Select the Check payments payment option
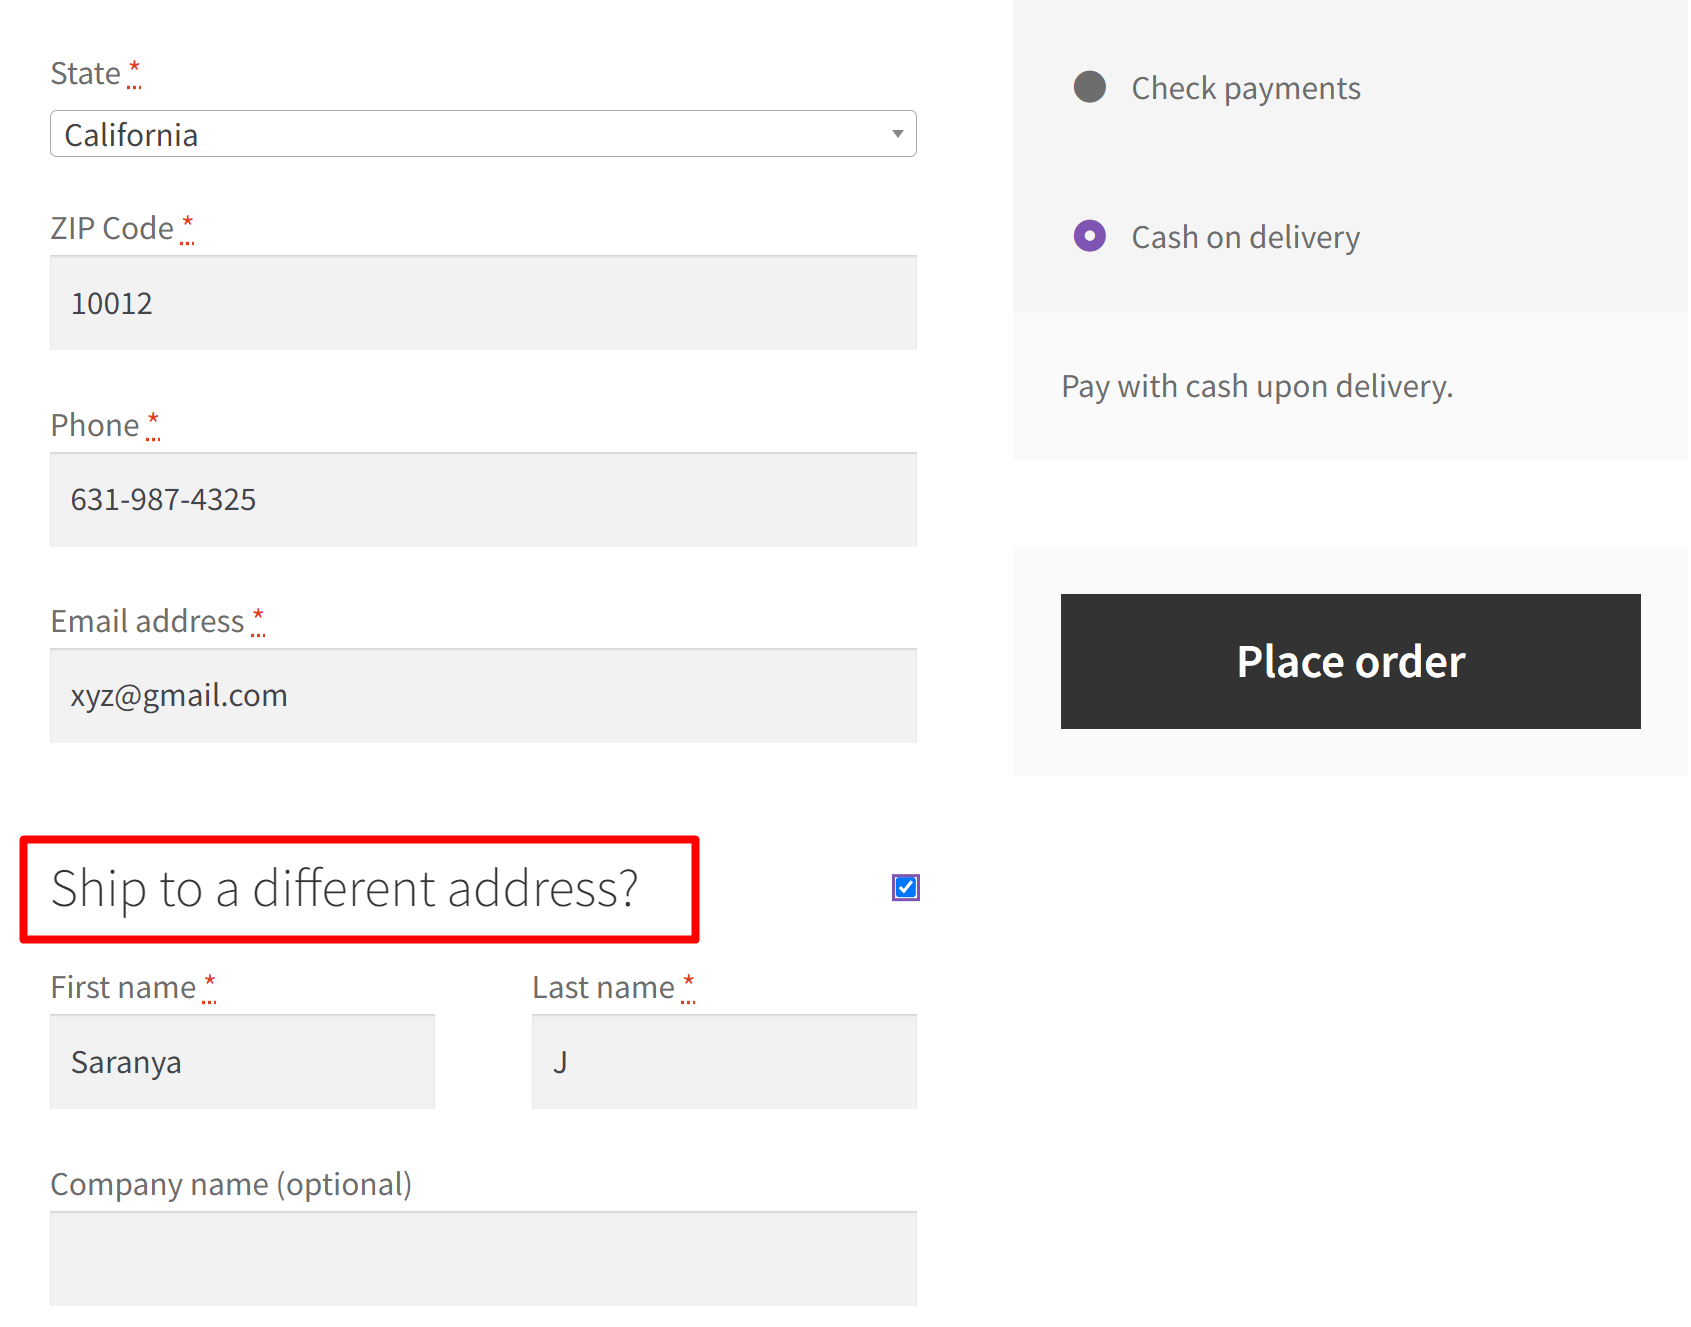 pos(1089,88)
